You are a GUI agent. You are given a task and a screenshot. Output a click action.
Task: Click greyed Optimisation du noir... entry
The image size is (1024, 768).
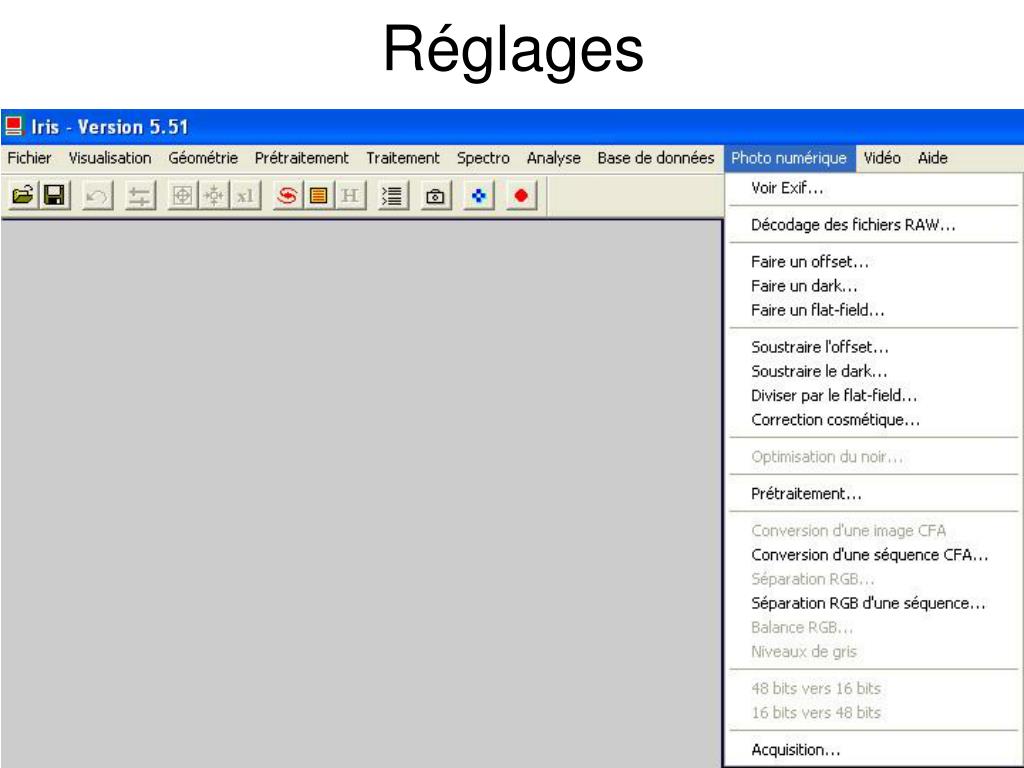tap(873, 456)
